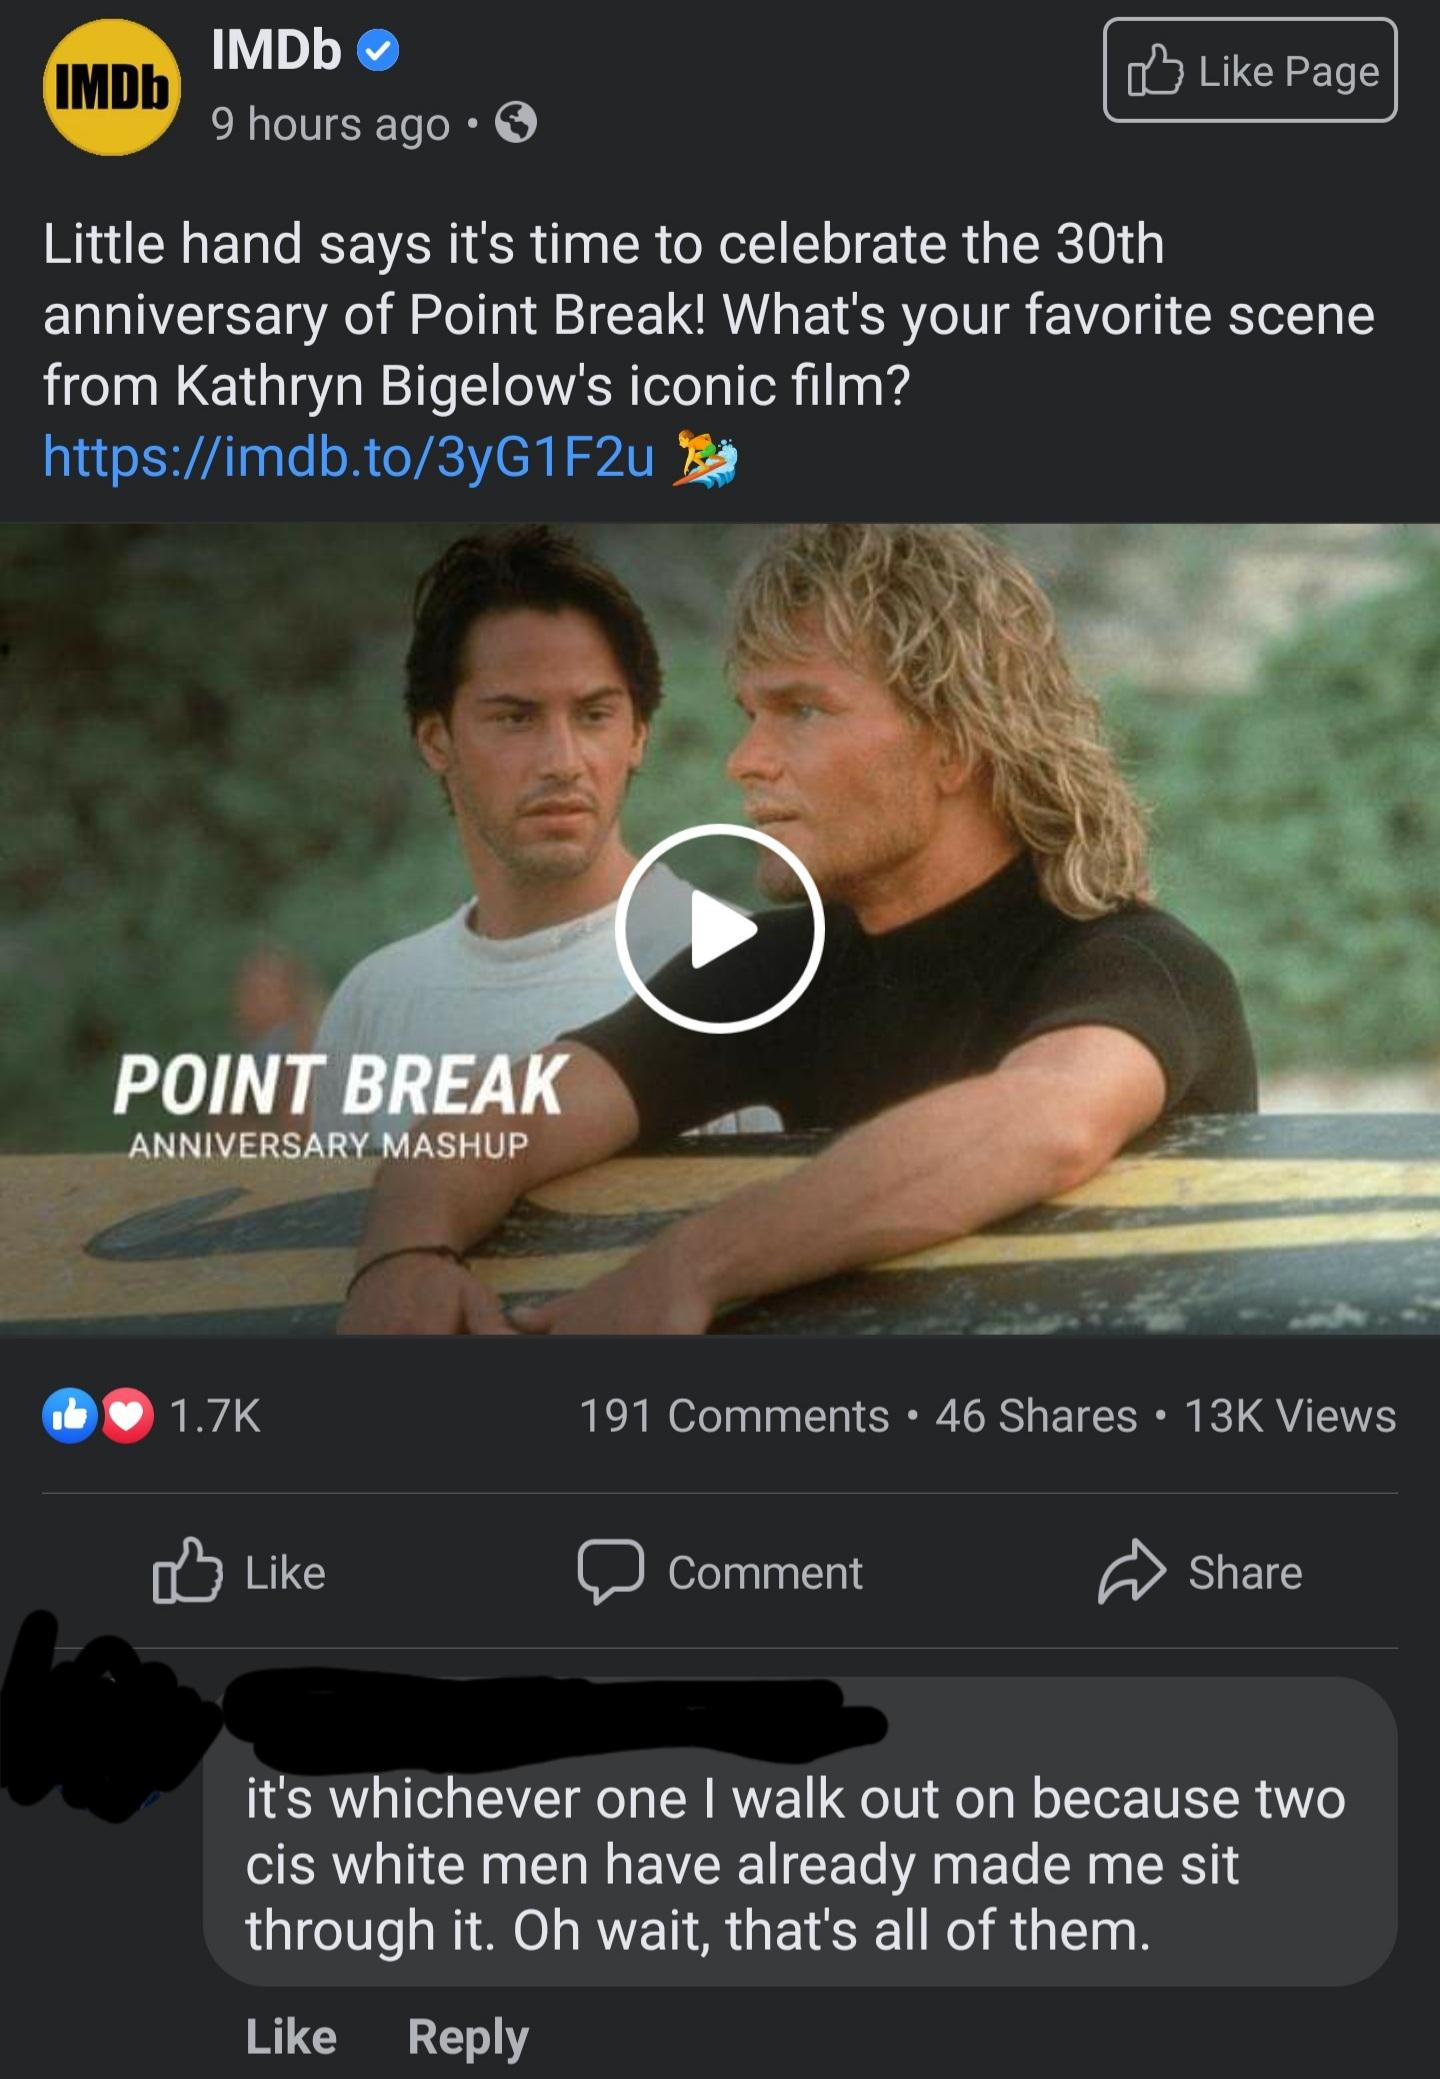Share the IMDb post

pos(1200,1573)
